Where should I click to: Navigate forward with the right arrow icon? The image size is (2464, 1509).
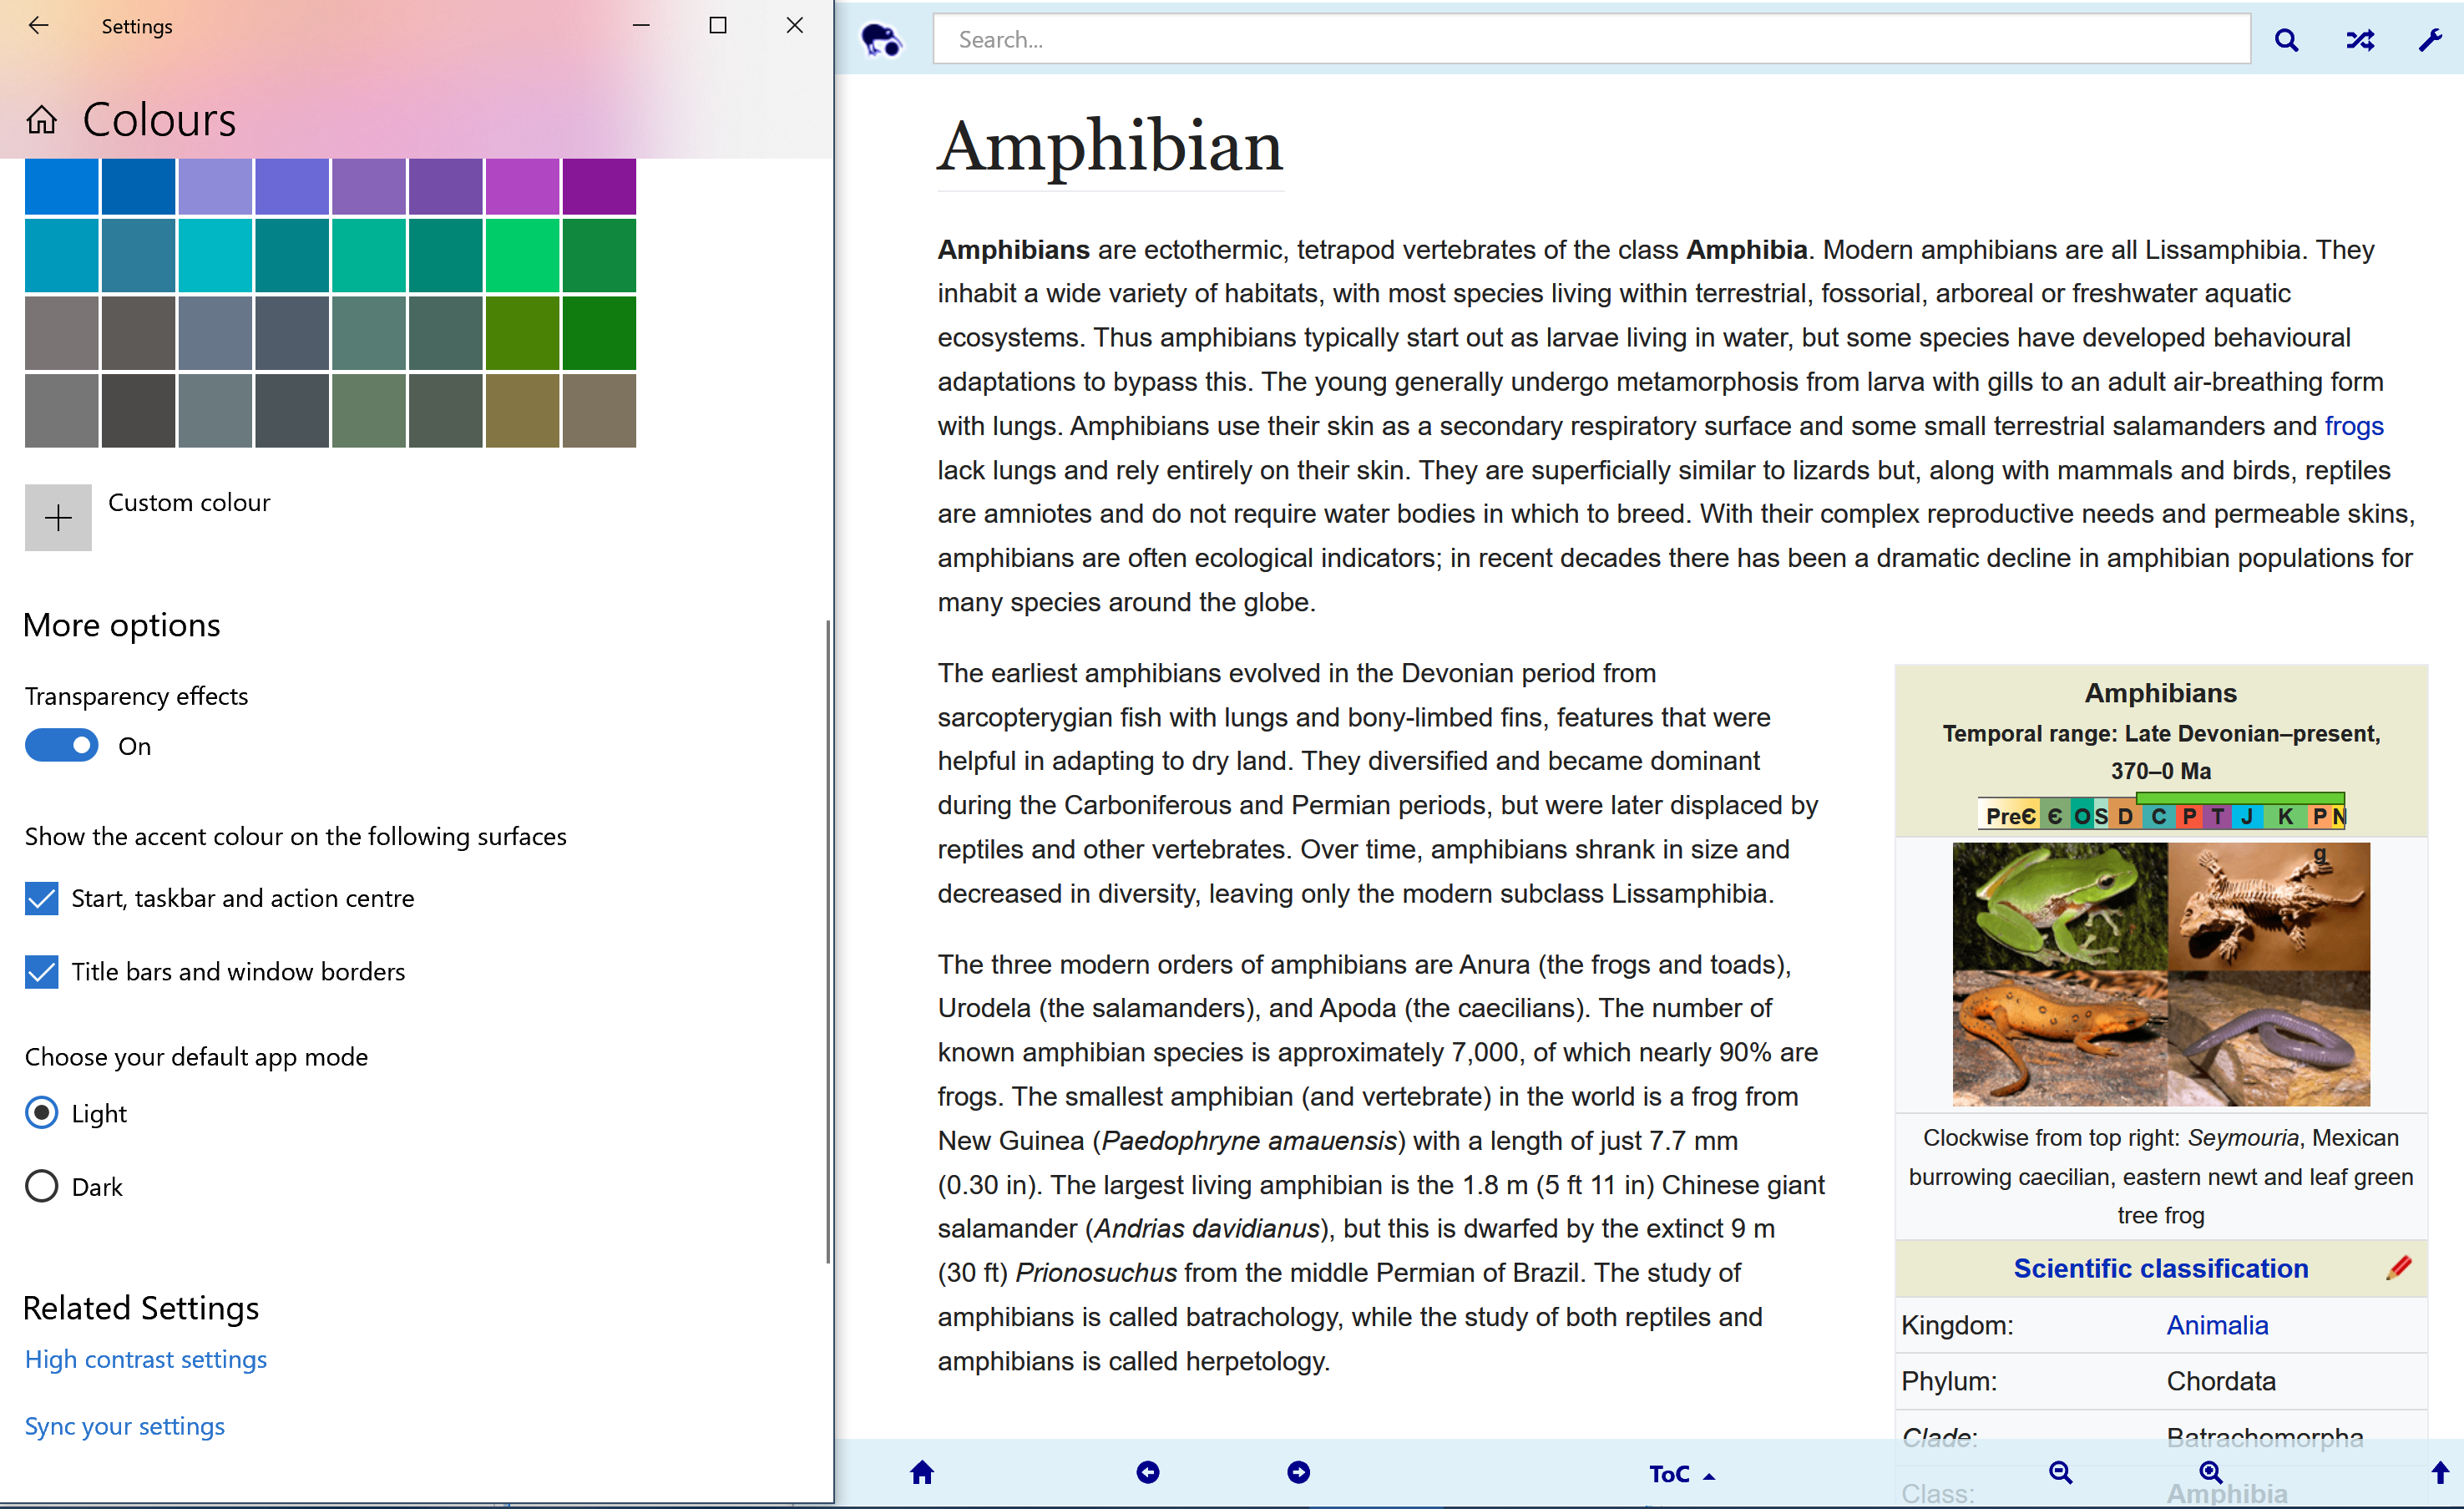click(1298, 1472)
